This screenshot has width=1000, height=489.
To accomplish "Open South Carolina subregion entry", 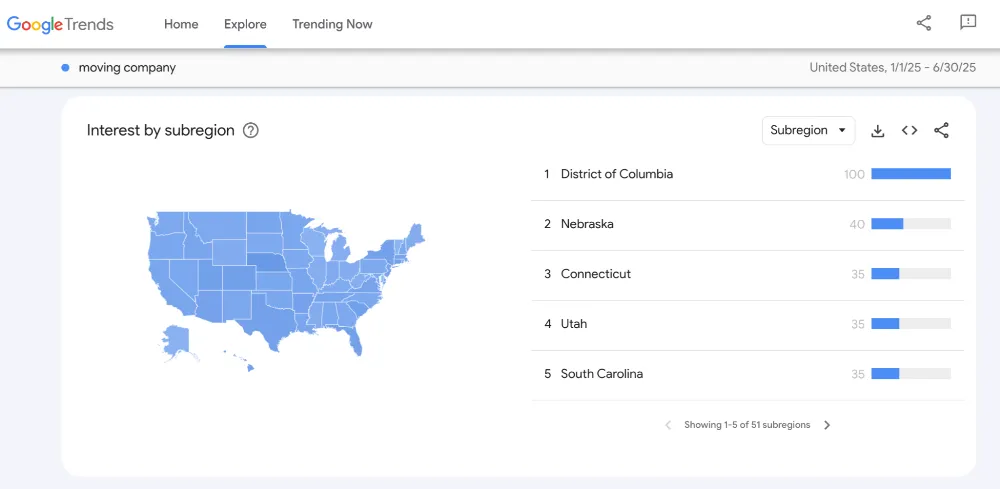I will point(747,374).
